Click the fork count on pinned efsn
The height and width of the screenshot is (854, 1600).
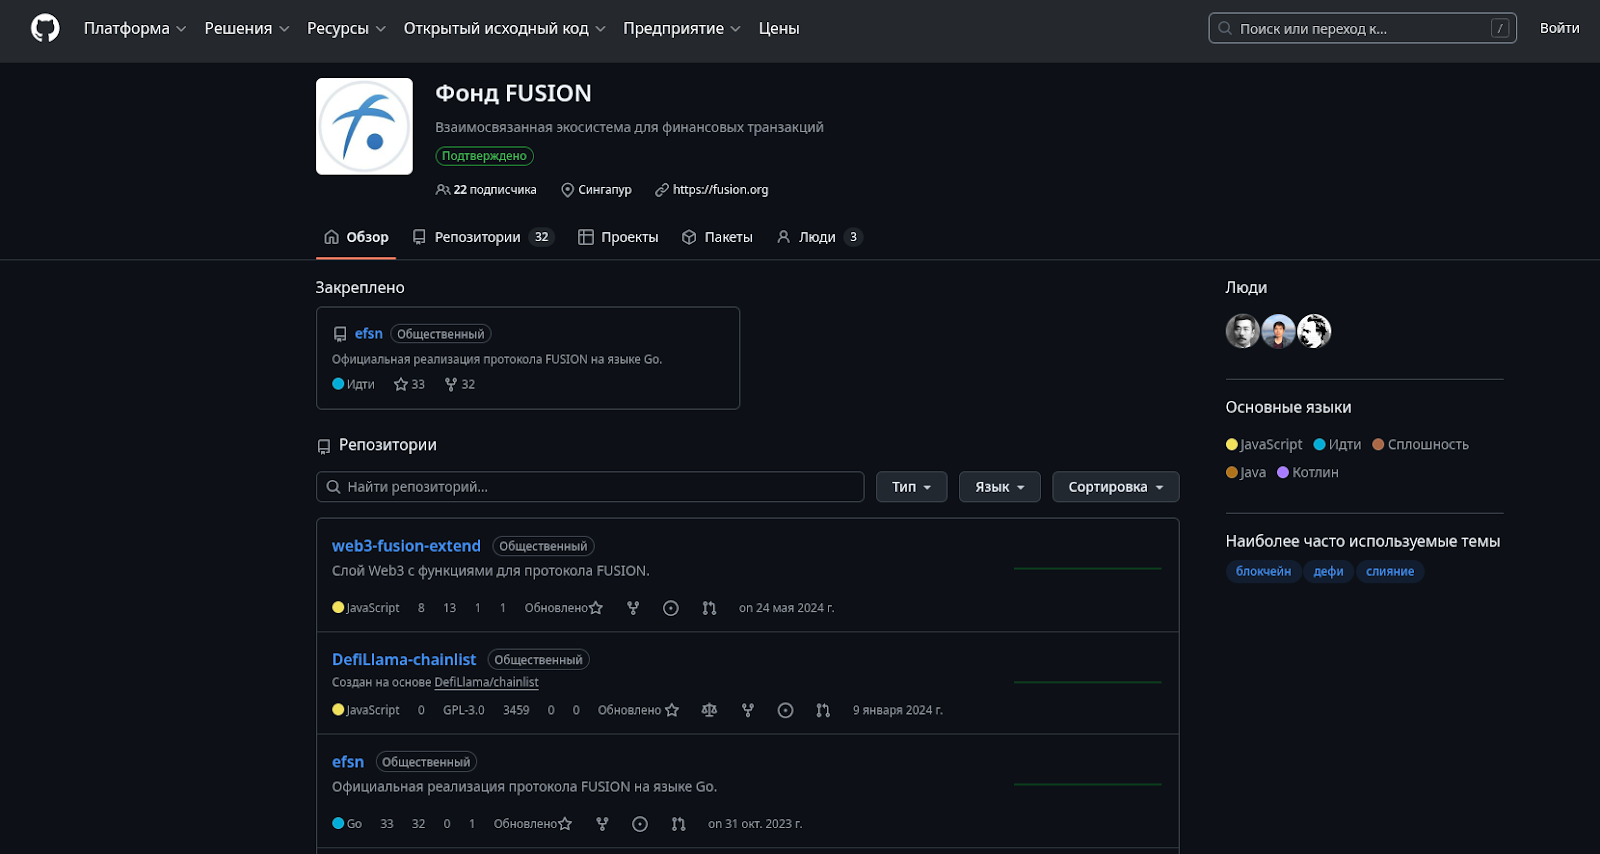click(x=460, y=384)
